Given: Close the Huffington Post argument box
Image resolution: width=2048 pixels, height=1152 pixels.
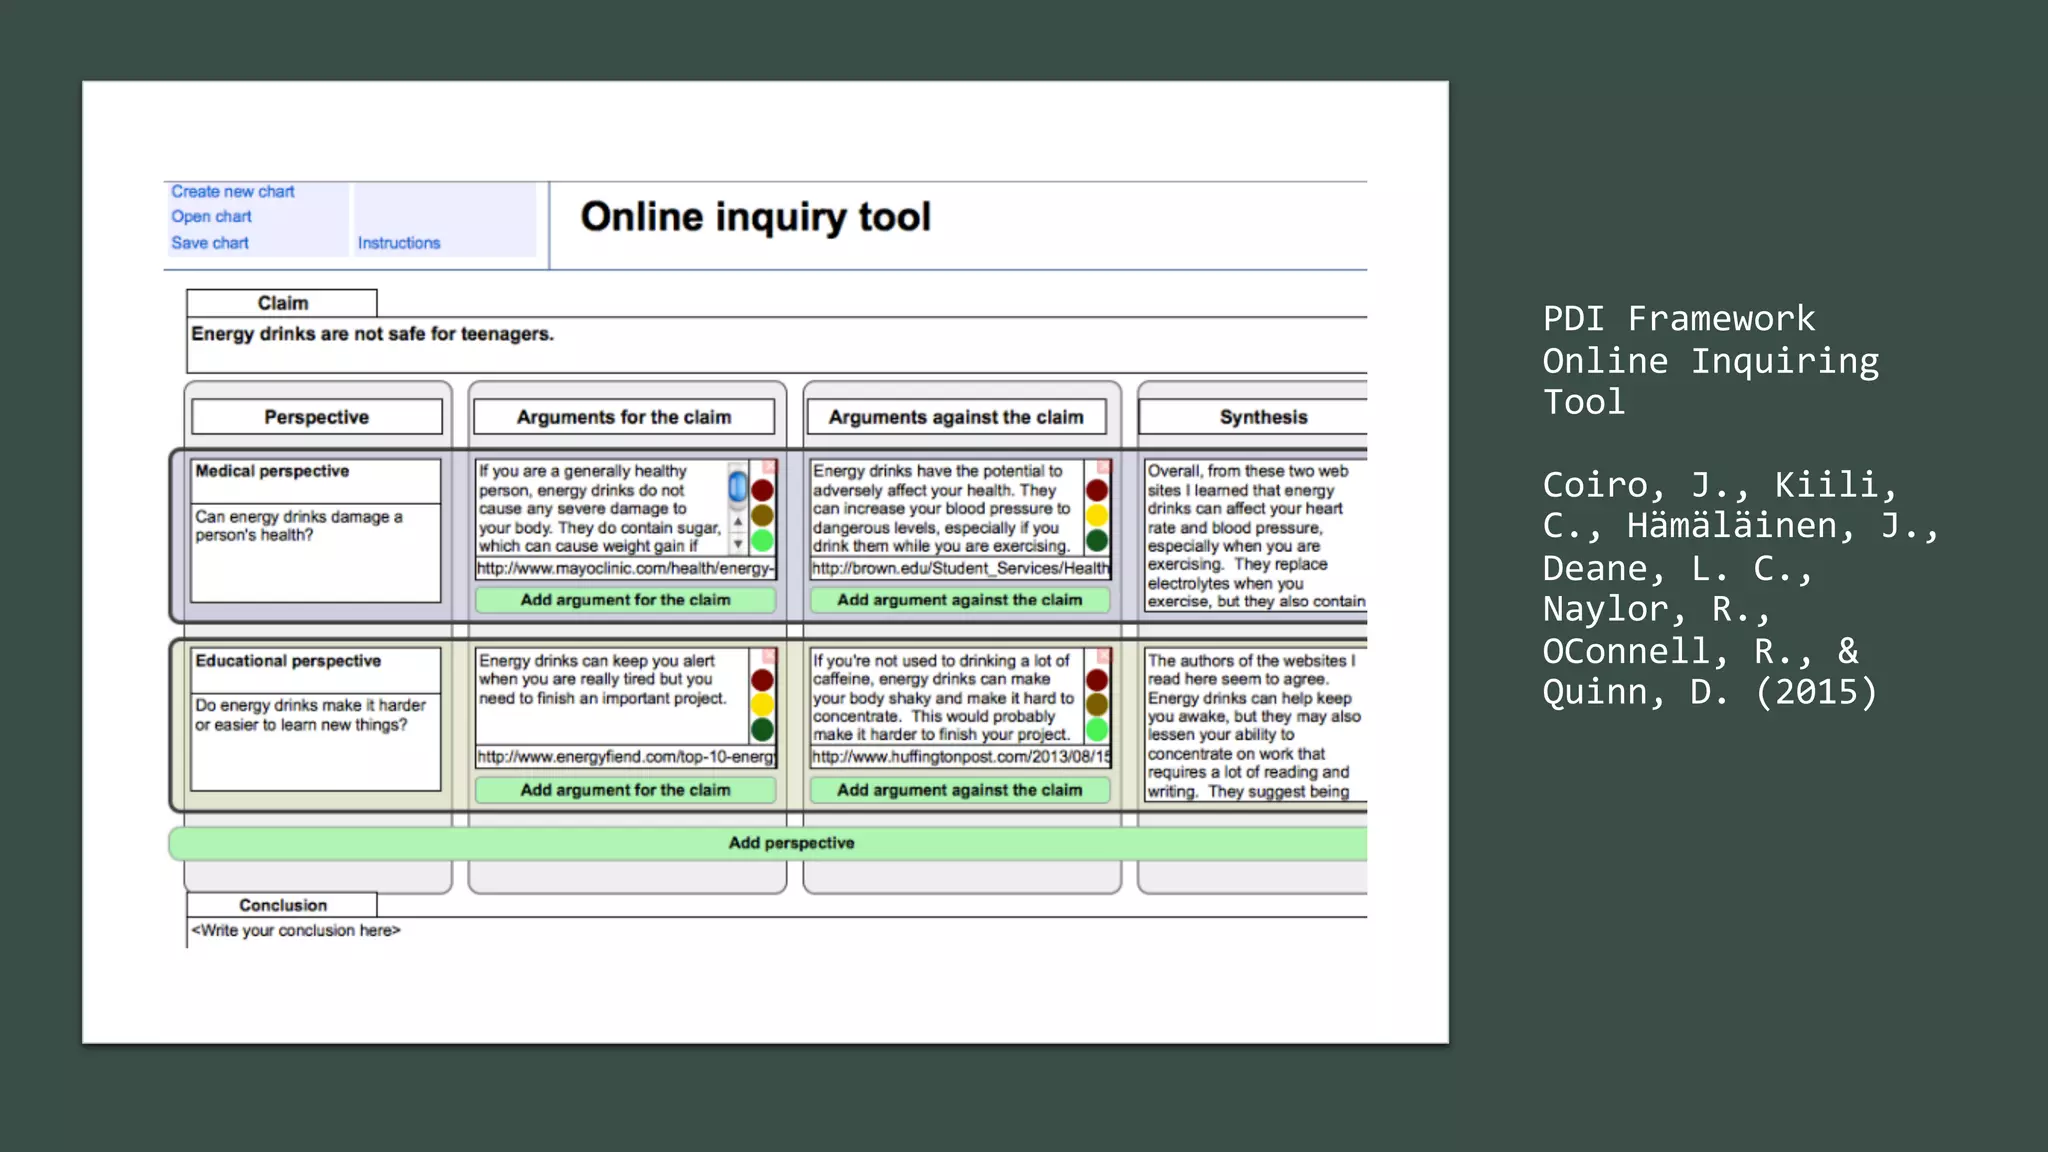Looking at the screenshot, I should pyautogui.click(x=1104, y=656).
